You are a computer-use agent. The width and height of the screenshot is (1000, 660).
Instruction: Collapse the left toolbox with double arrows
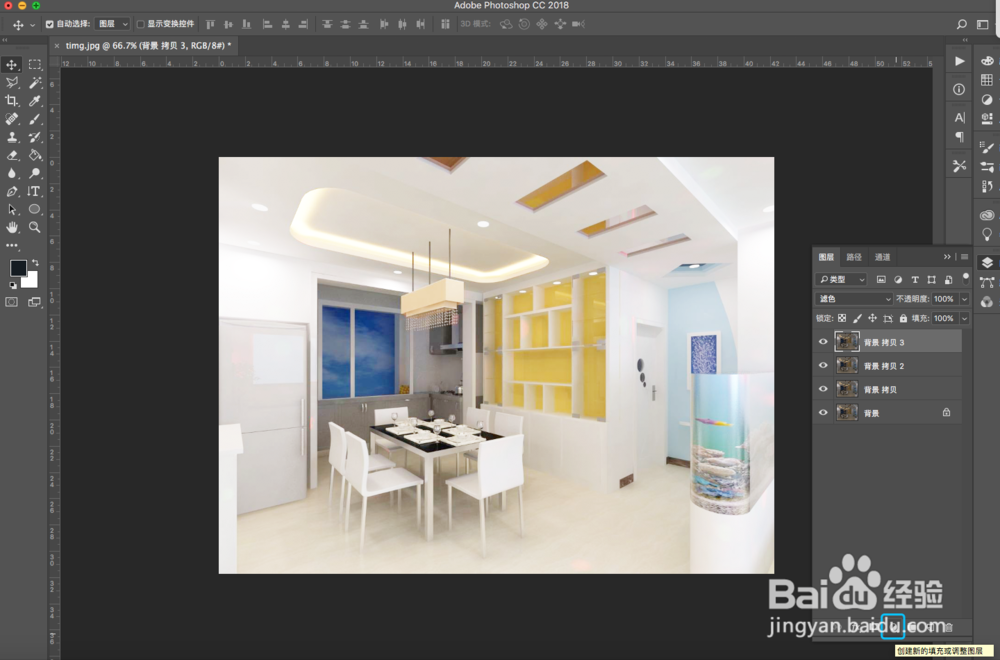[x=4, y=40]
